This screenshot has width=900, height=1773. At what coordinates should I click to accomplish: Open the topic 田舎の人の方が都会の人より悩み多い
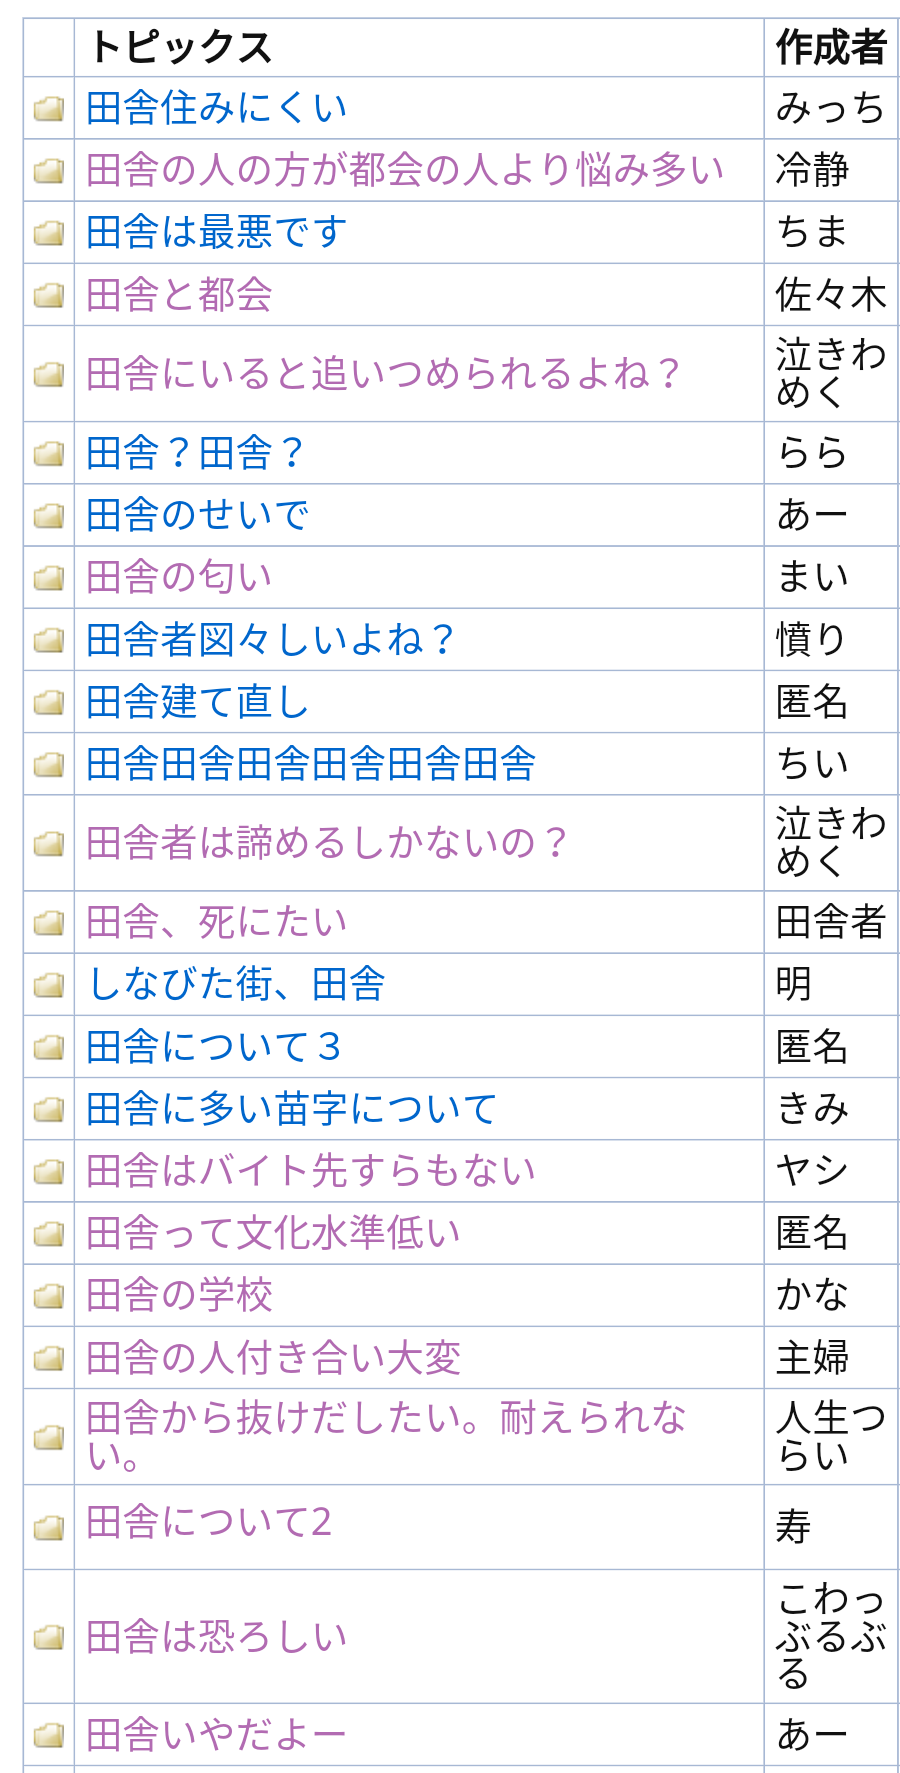(405, 171)
